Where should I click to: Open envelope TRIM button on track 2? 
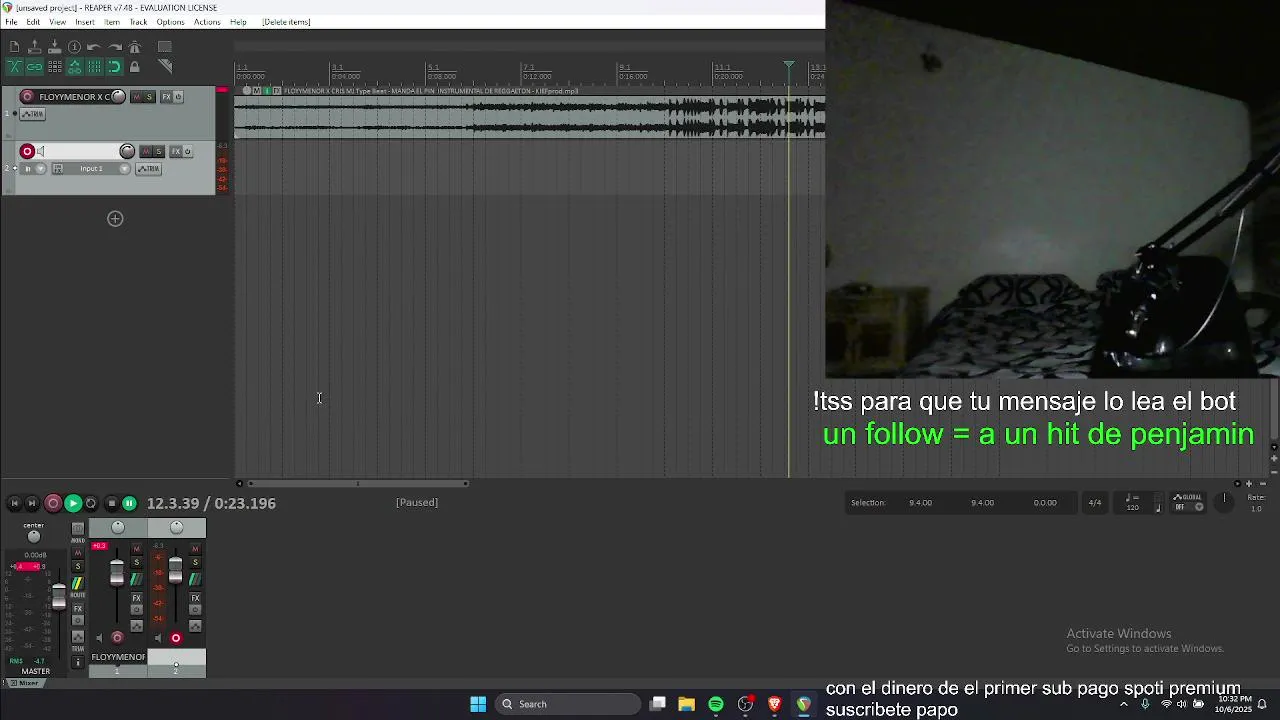click(x=148, y=168)
